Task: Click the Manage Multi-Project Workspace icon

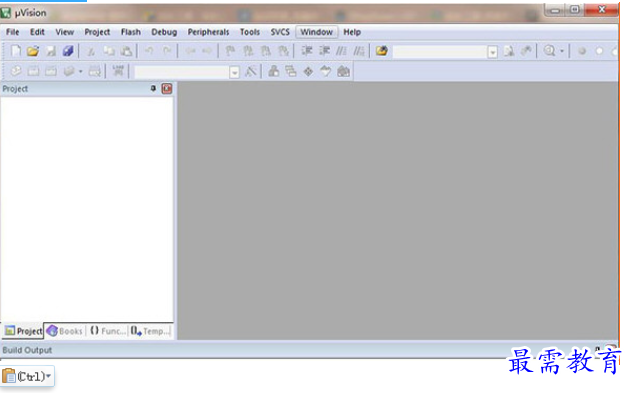Action: (290, 72)
